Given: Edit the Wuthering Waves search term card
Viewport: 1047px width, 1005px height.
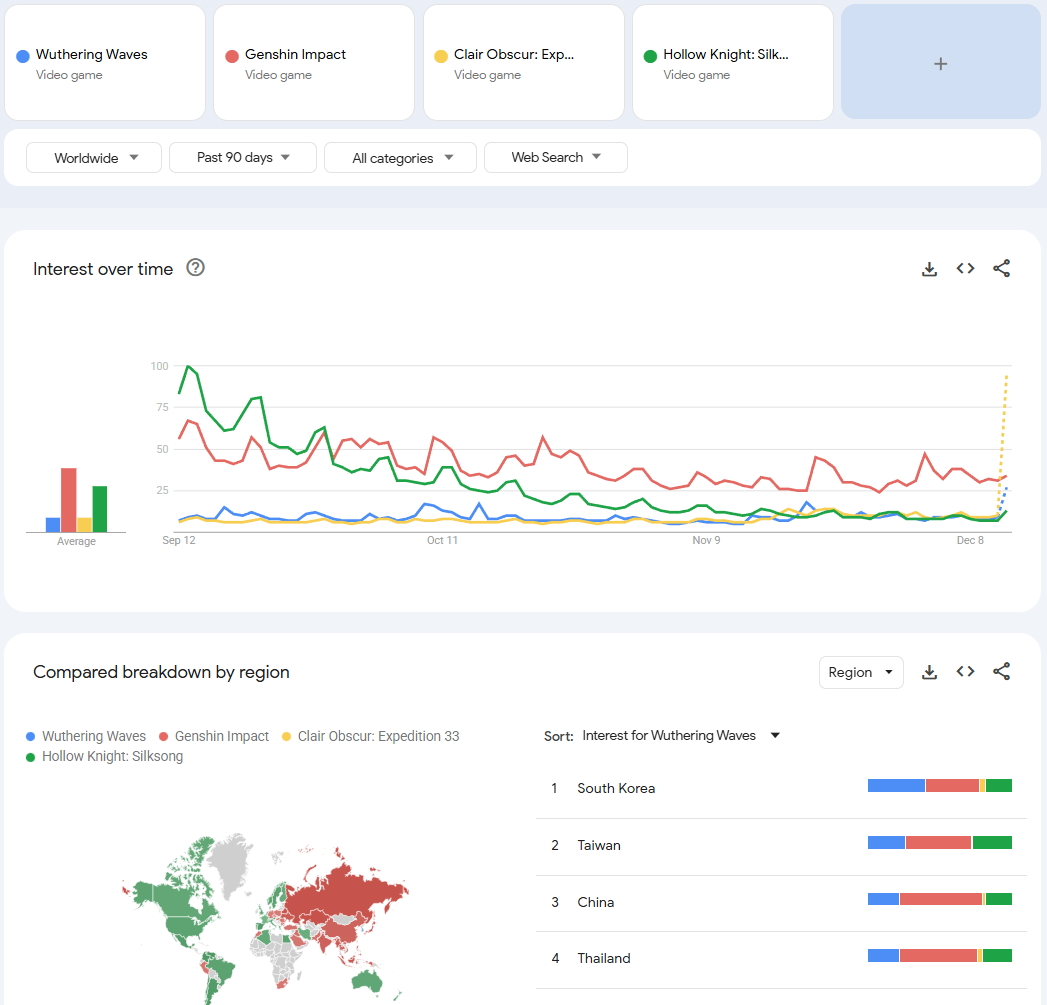Looking at the screenshot, I should coord(105,63).
